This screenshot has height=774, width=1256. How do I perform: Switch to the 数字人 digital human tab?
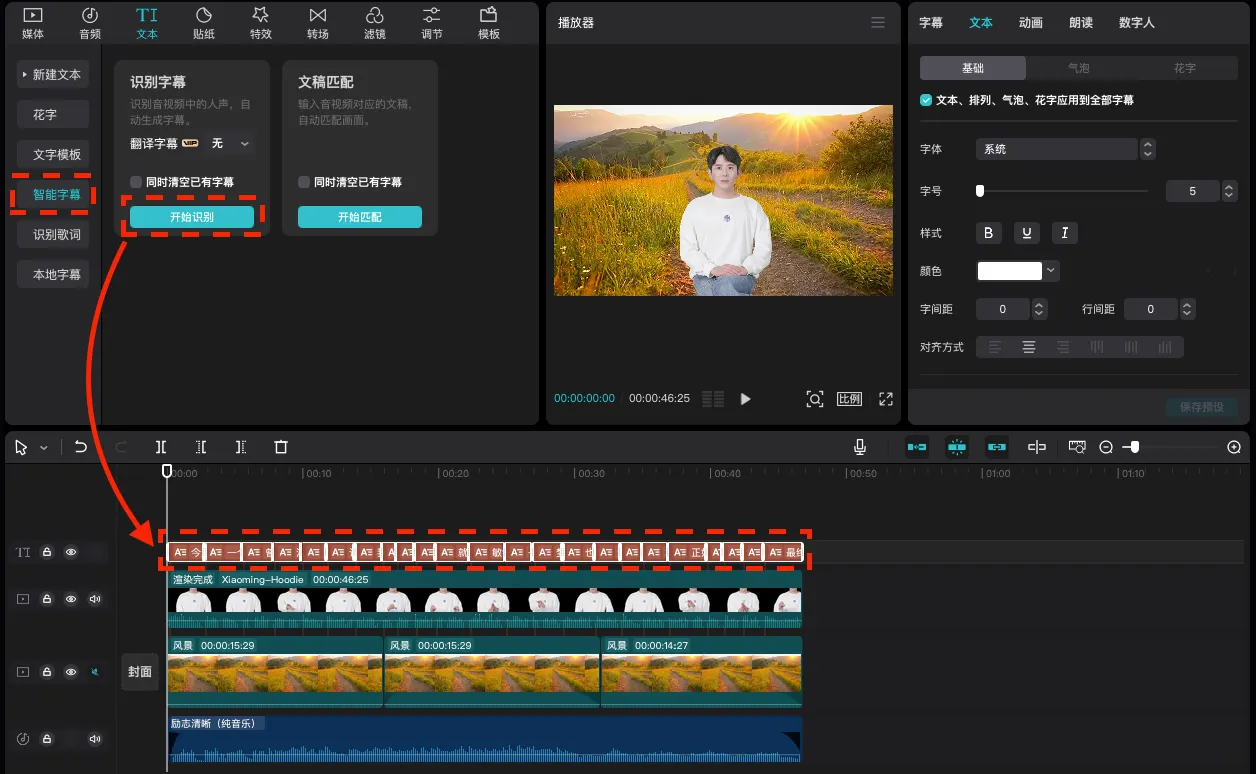tap(1137, 22)
